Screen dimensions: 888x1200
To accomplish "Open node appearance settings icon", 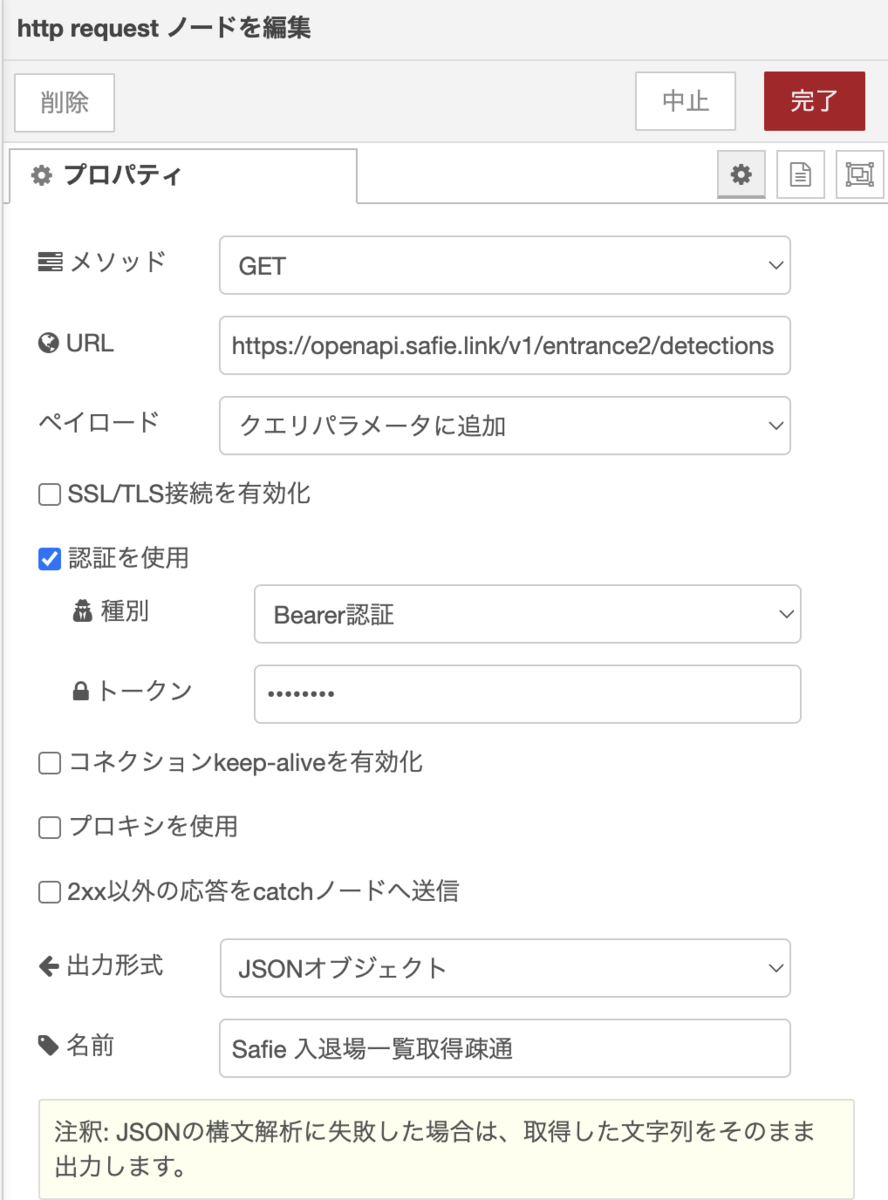I will [859, 175].
